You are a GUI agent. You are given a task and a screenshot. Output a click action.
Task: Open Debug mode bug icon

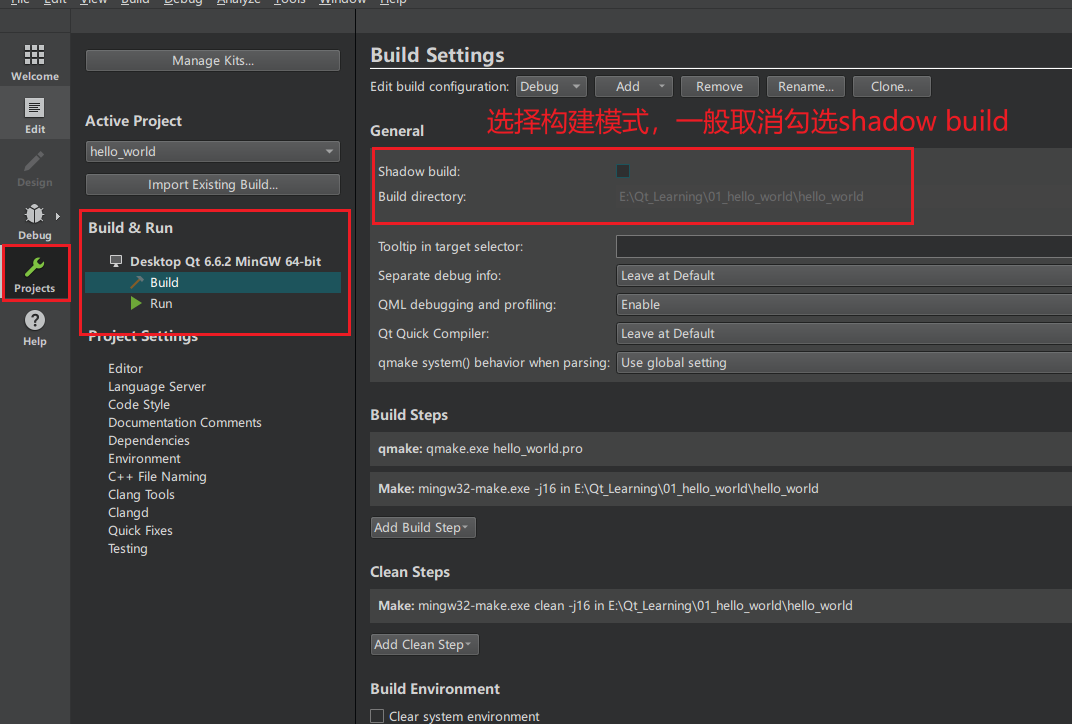tap(35, 215)
